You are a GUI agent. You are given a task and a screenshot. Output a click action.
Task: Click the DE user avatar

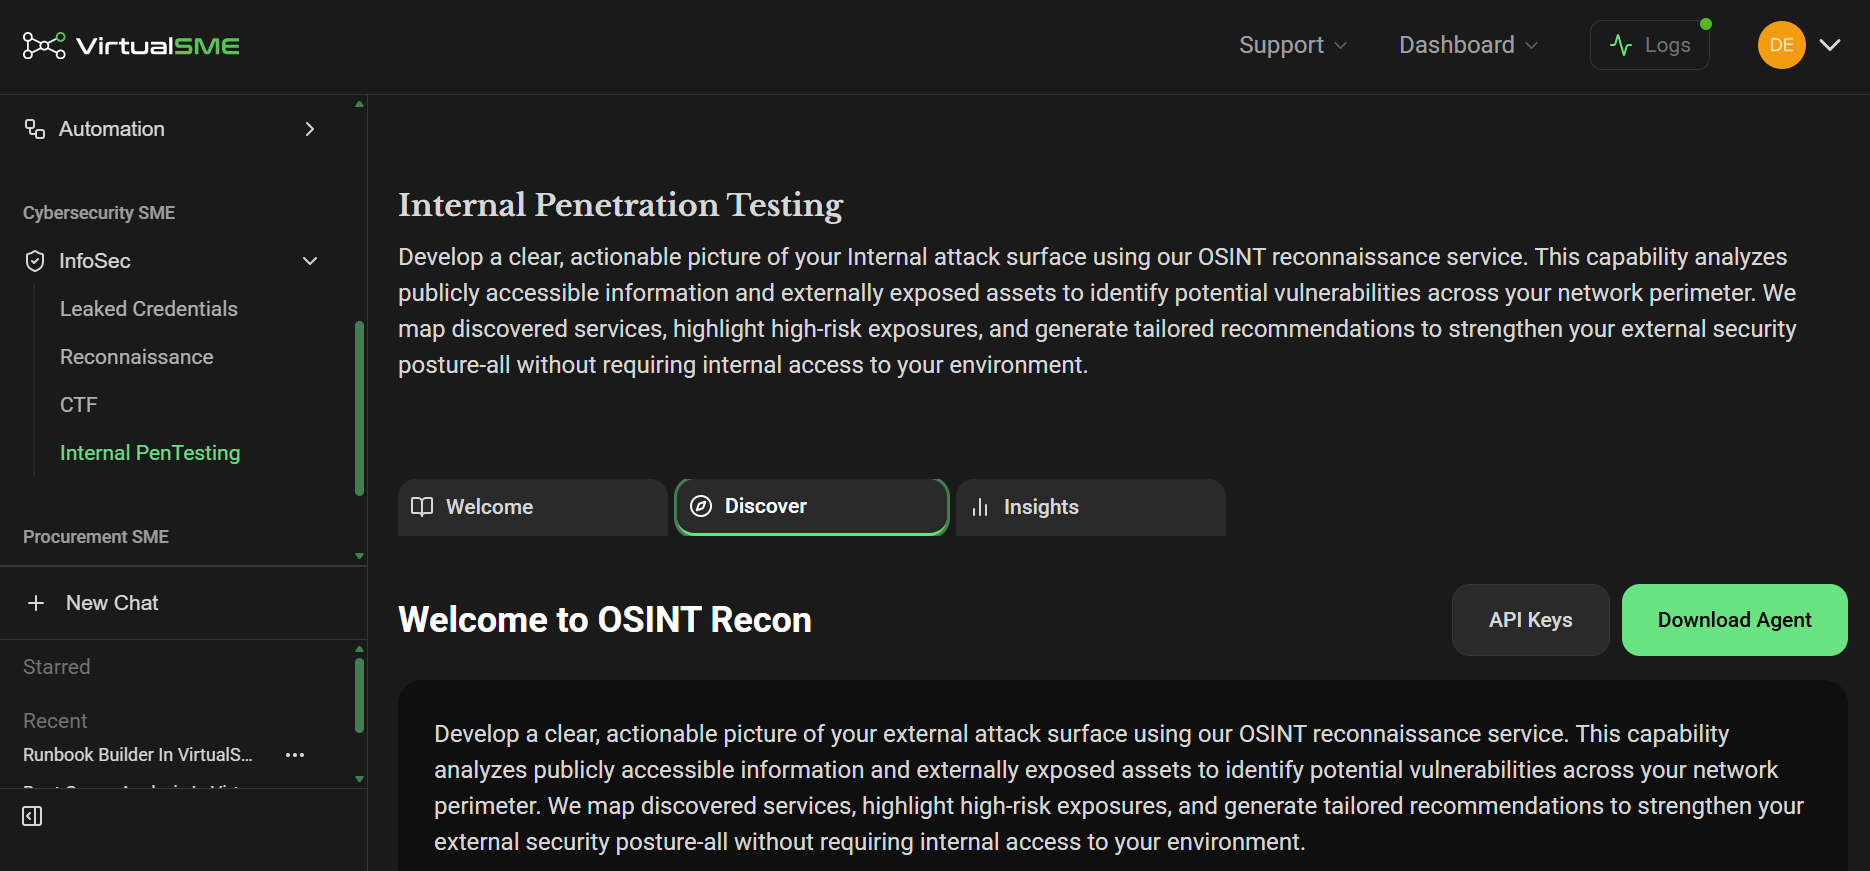tap(1781, 45)
